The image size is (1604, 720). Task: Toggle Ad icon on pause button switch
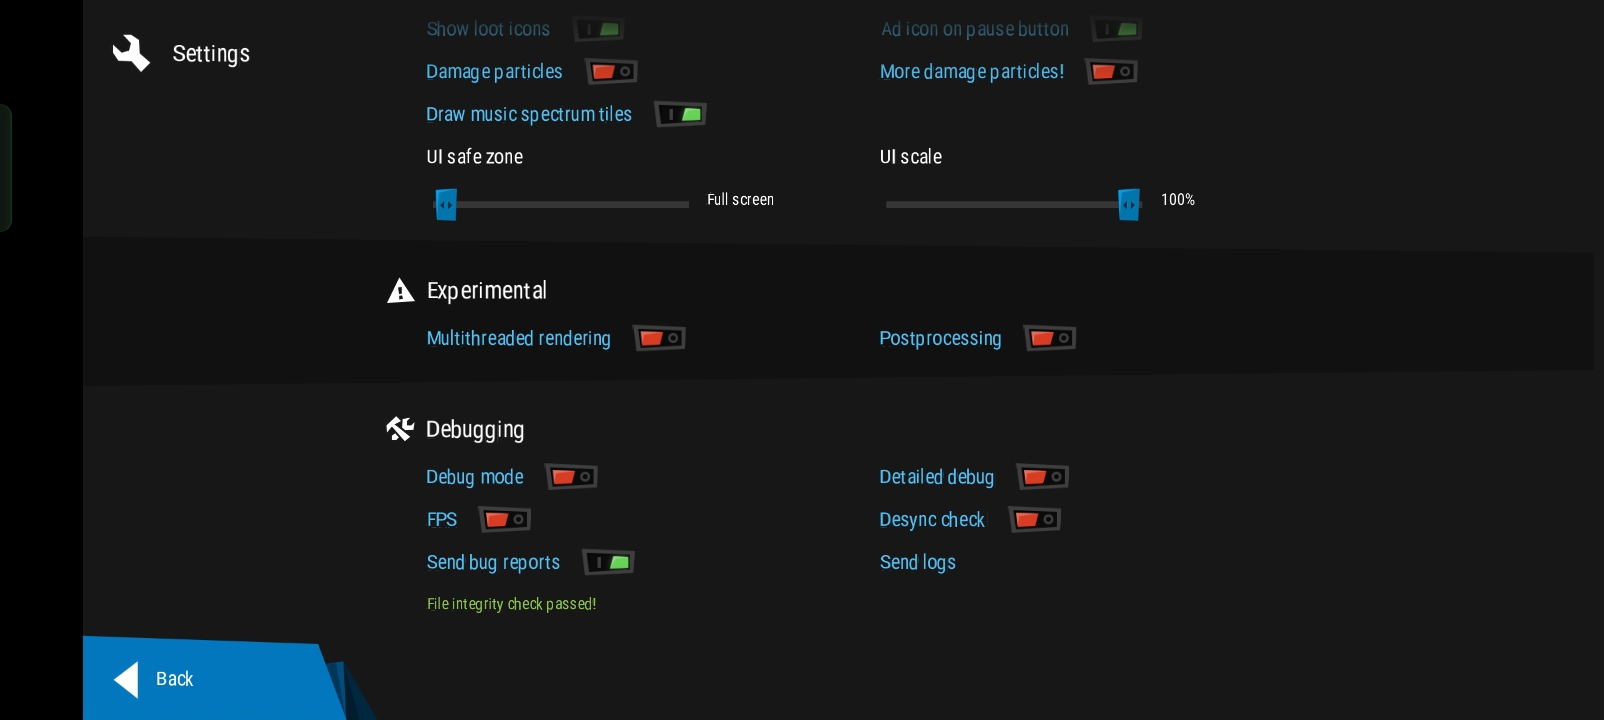point(1117,30)
